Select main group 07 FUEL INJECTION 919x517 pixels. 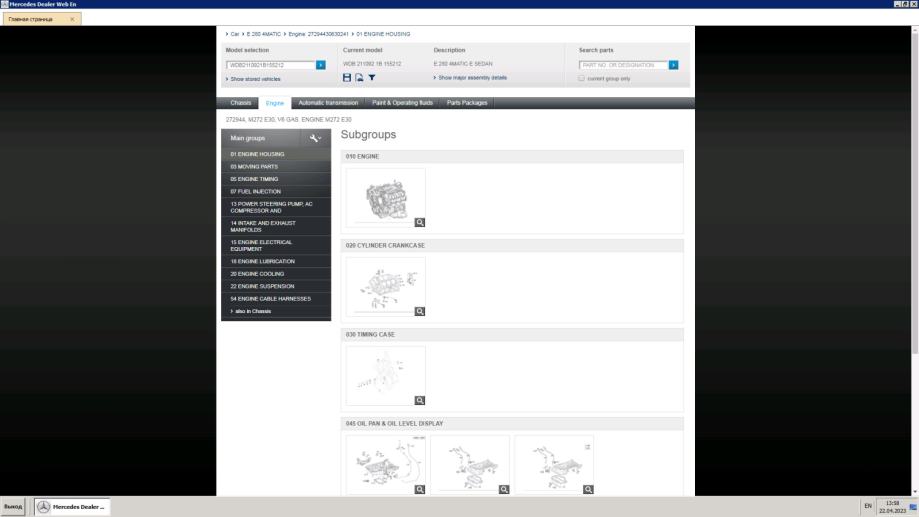pos(276,191)
